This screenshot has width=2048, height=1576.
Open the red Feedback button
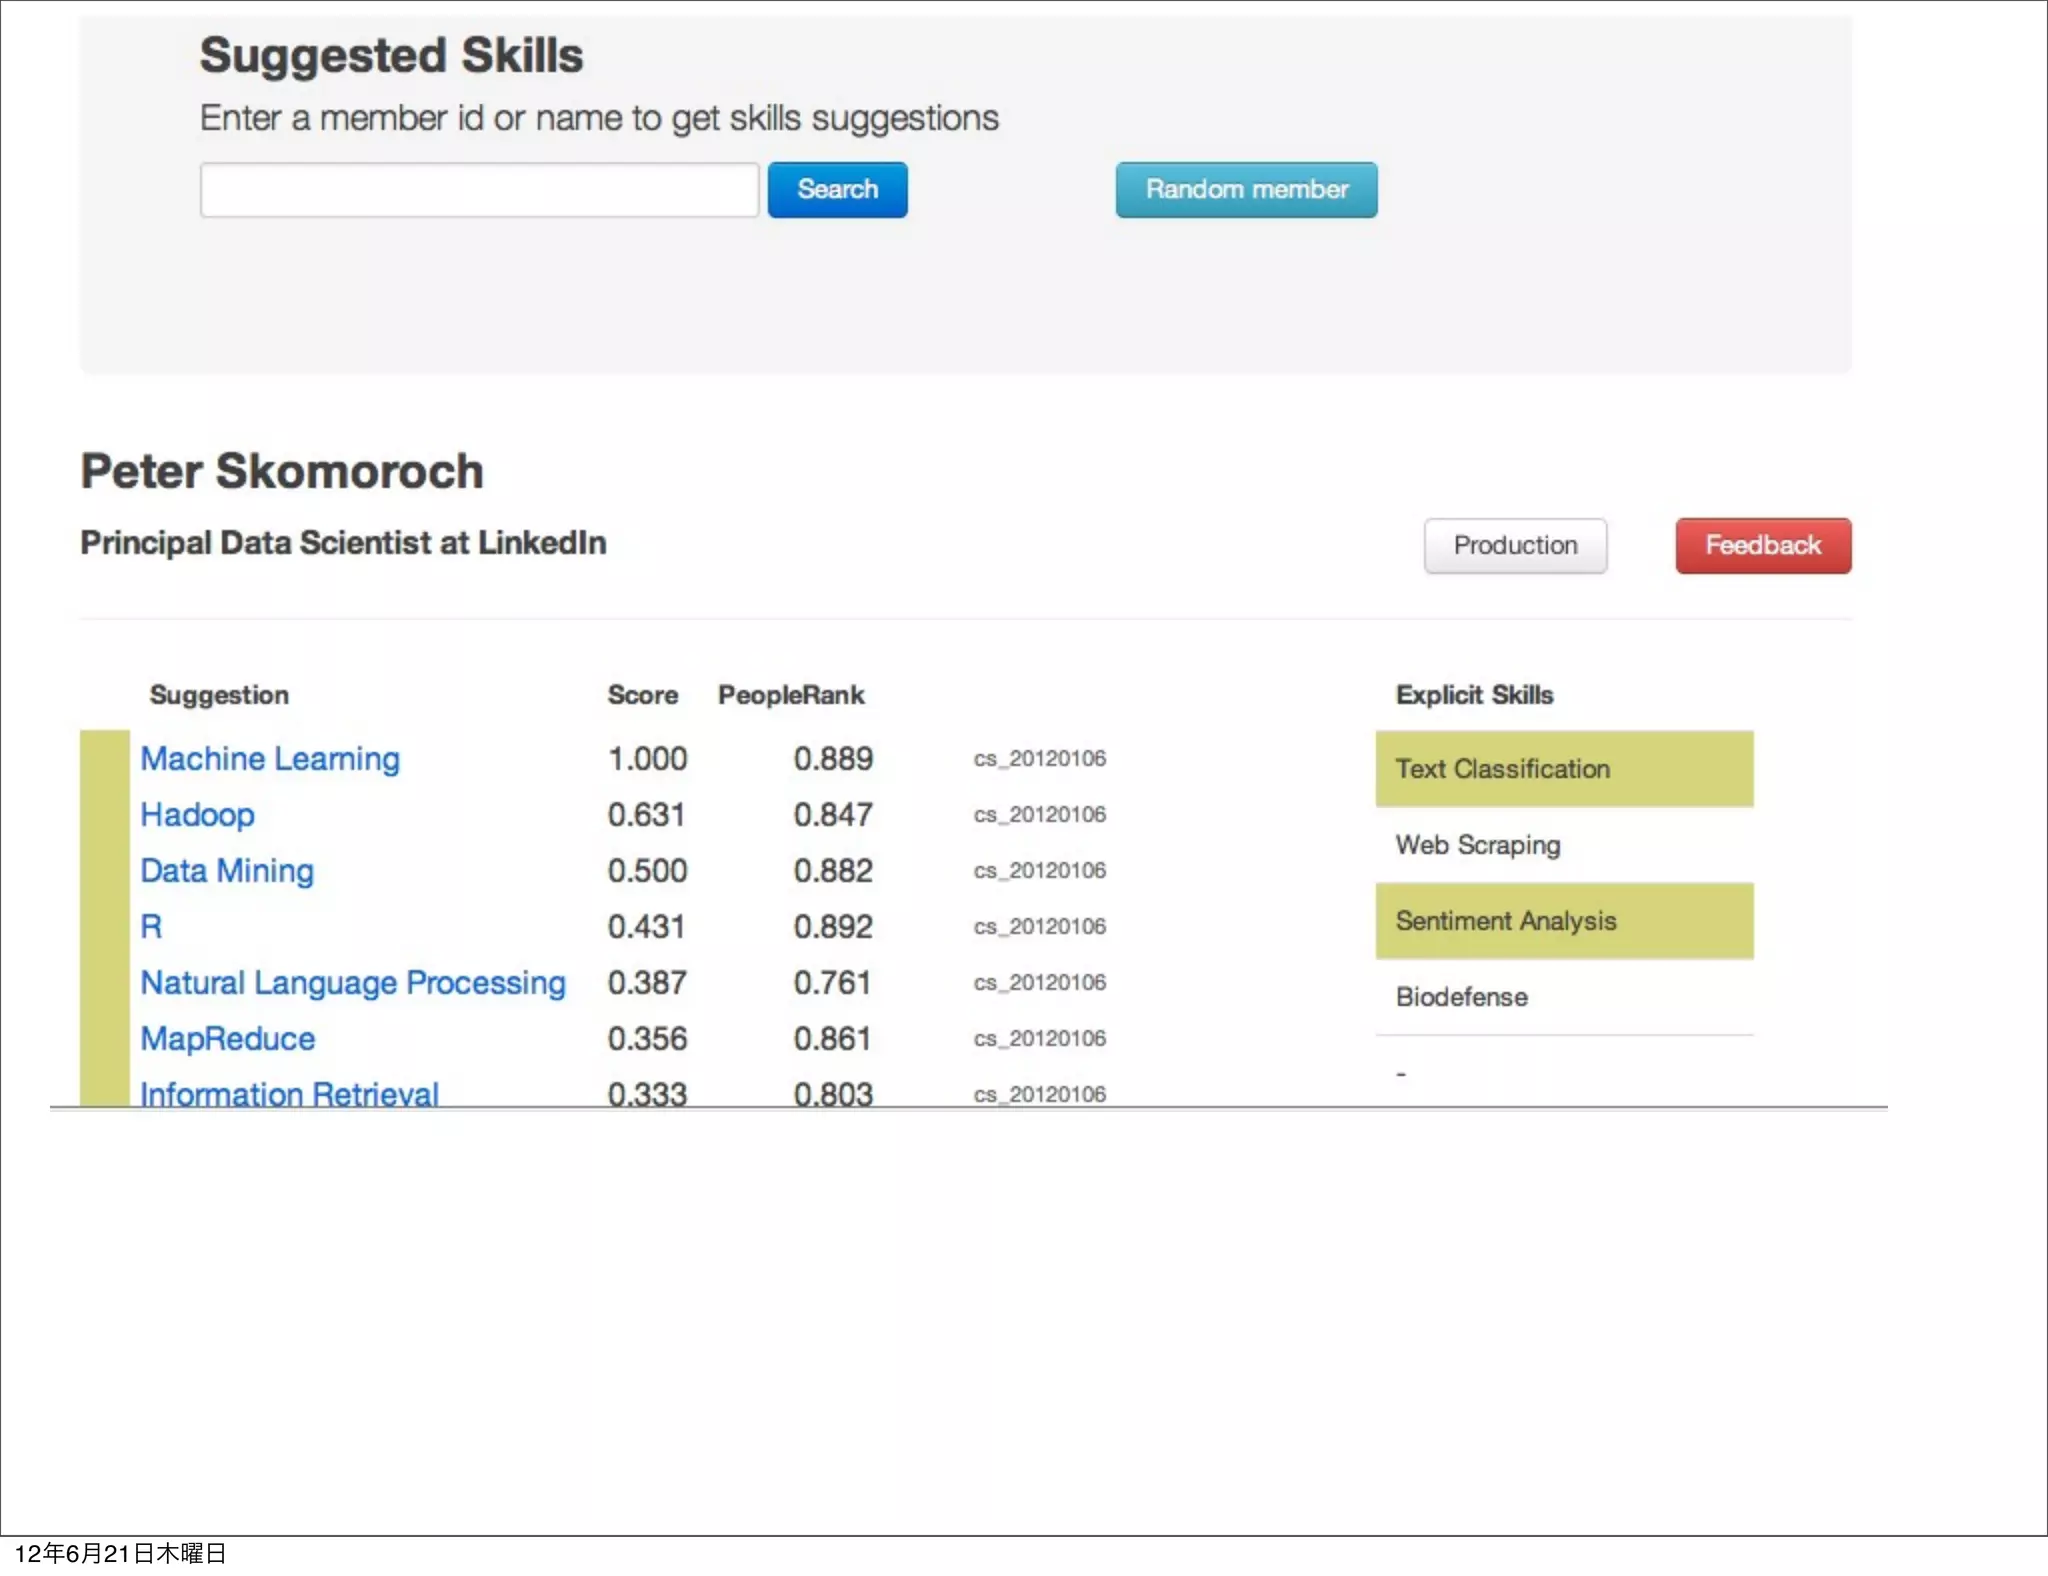tap(1763, 546)
